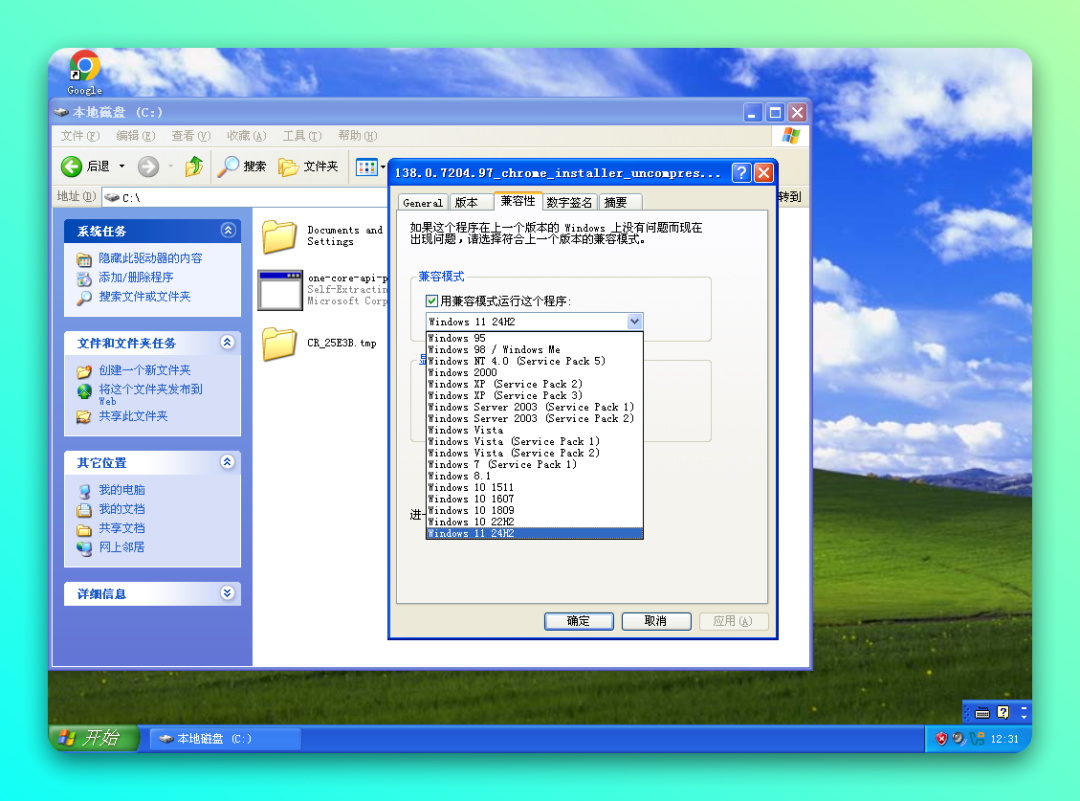
Task: Click the 确定 button
Action: (x=579, y=621)
